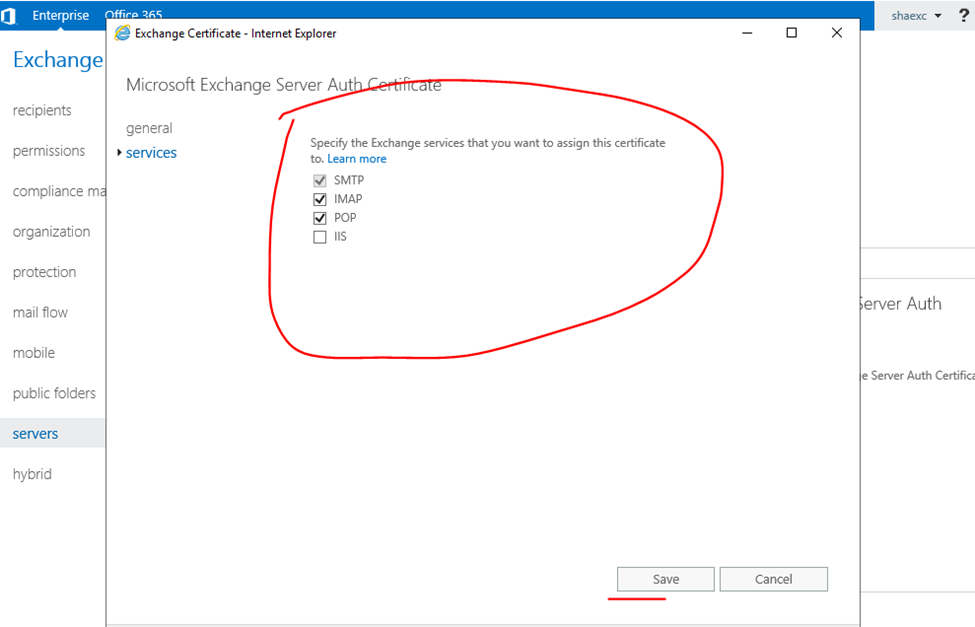The height and width of the screenshot is (627, 975).
Task: Close the Exchange Certificate dialog
Action: 837,33
